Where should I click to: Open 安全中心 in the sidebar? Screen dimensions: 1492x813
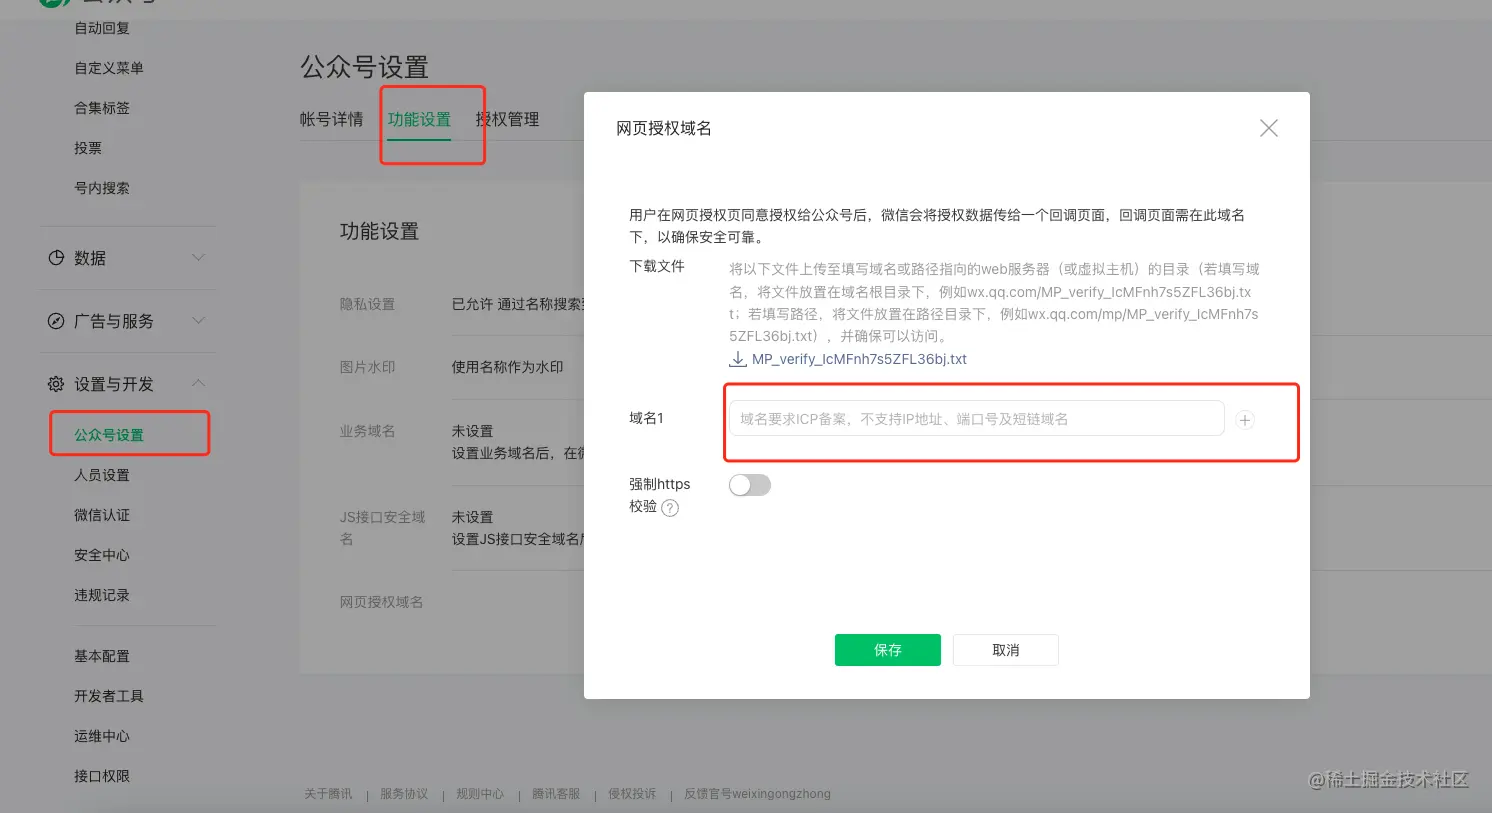point(102,555)
